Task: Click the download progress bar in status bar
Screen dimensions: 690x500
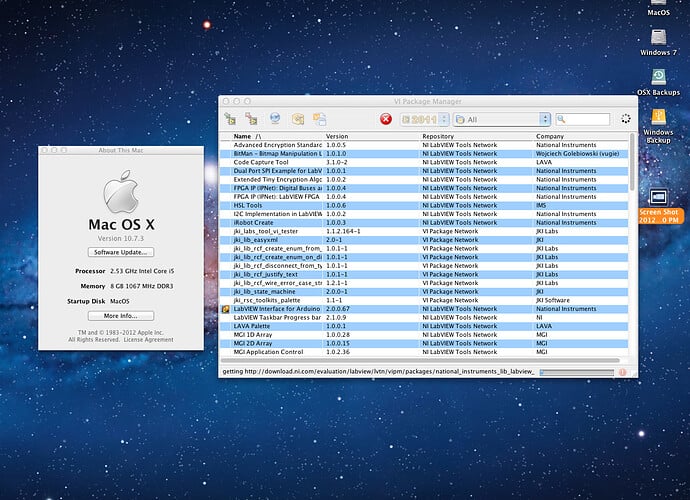Action: [576, 372]
